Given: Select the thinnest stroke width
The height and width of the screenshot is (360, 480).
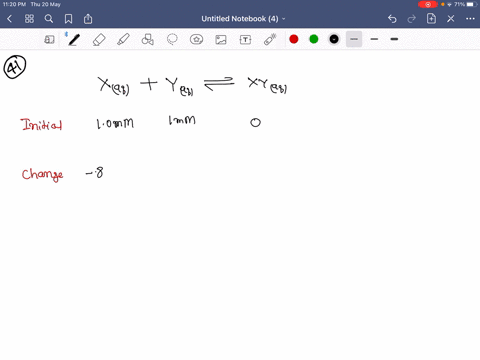Looking at the screenshot, I should (354, 39).
